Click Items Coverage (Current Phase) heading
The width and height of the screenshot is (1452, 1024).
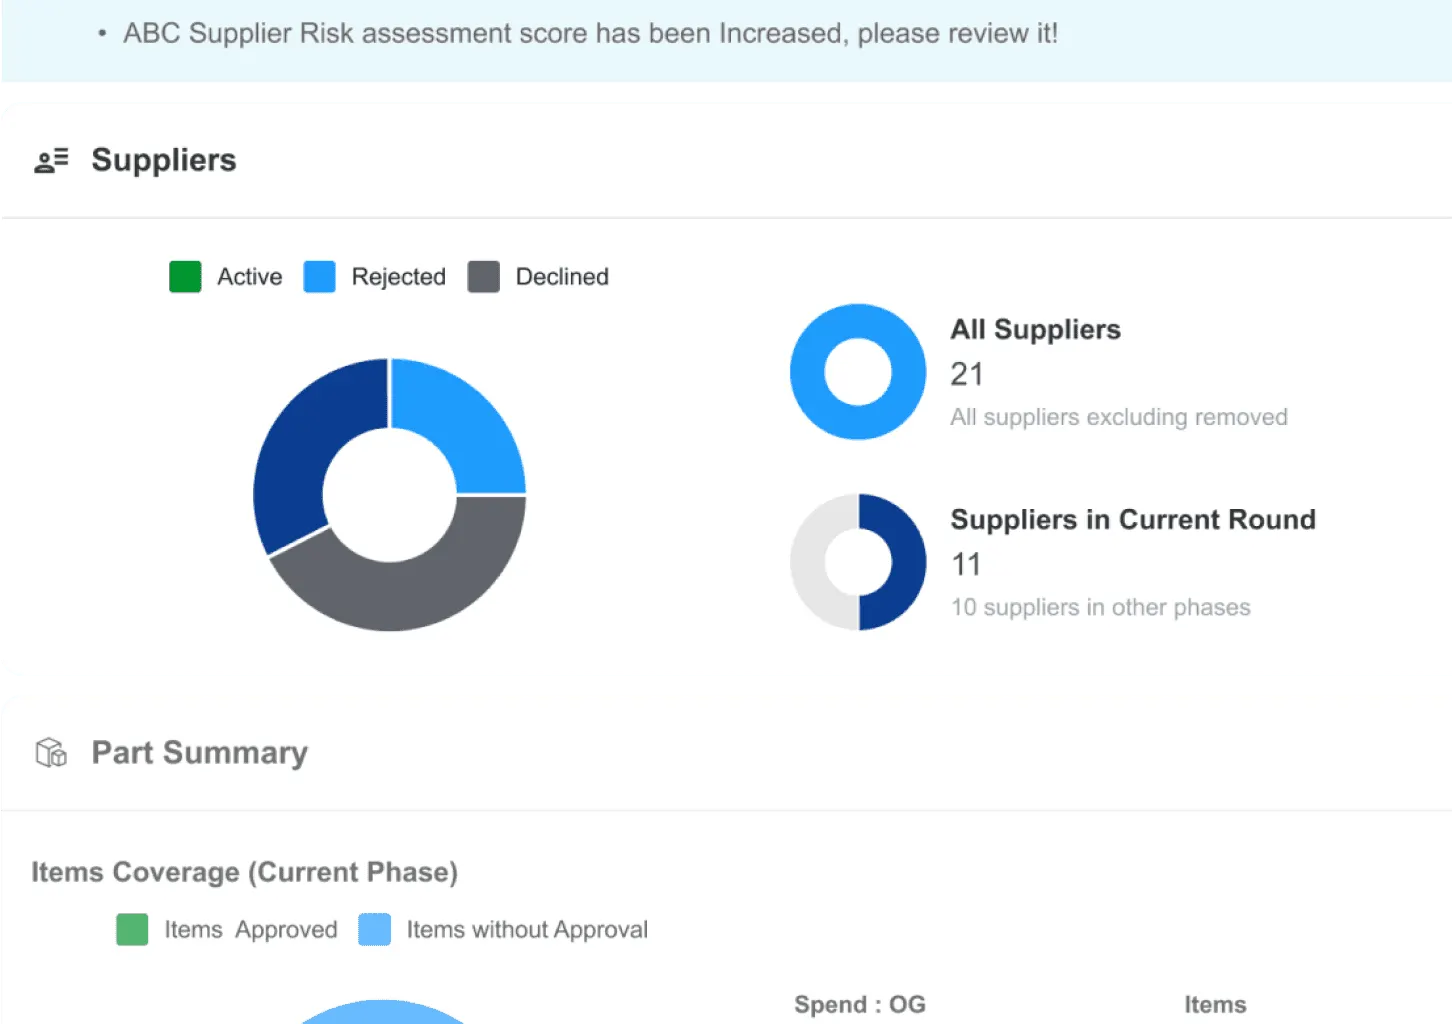coord(244,872)
